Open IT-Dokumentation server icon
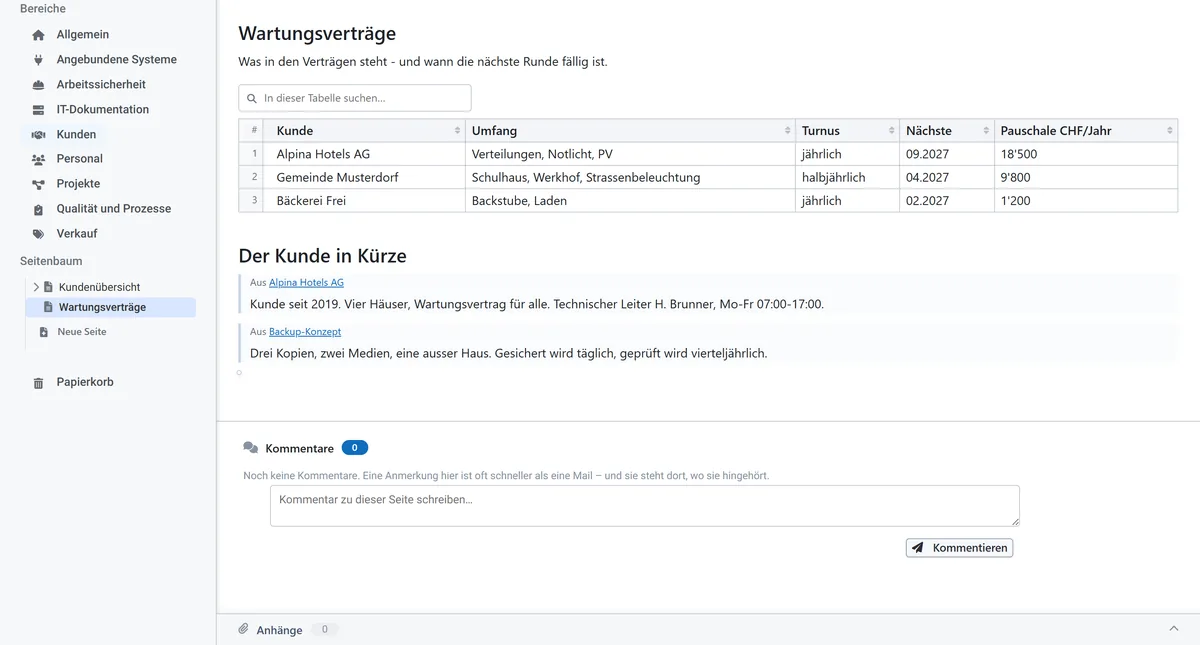The image size is (1200, 645). (x=38, y=110)
